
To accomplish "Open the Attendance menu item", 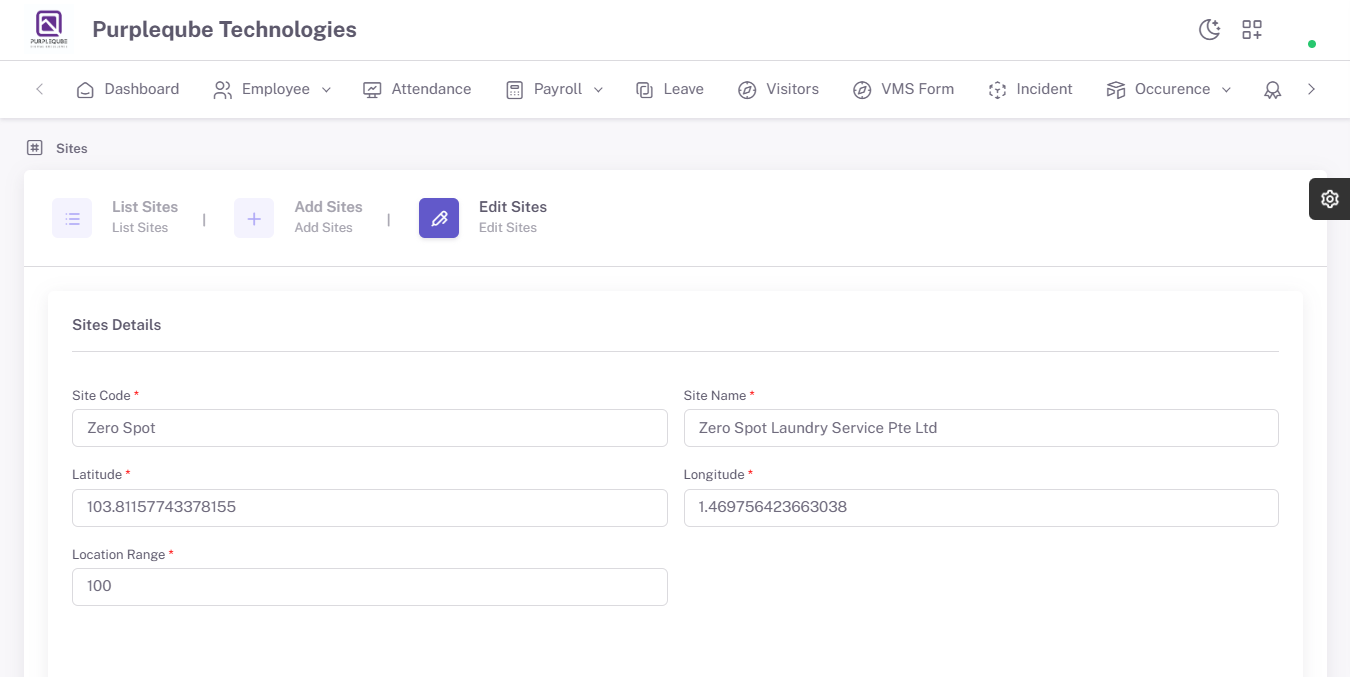I will (x=417, y=89).
